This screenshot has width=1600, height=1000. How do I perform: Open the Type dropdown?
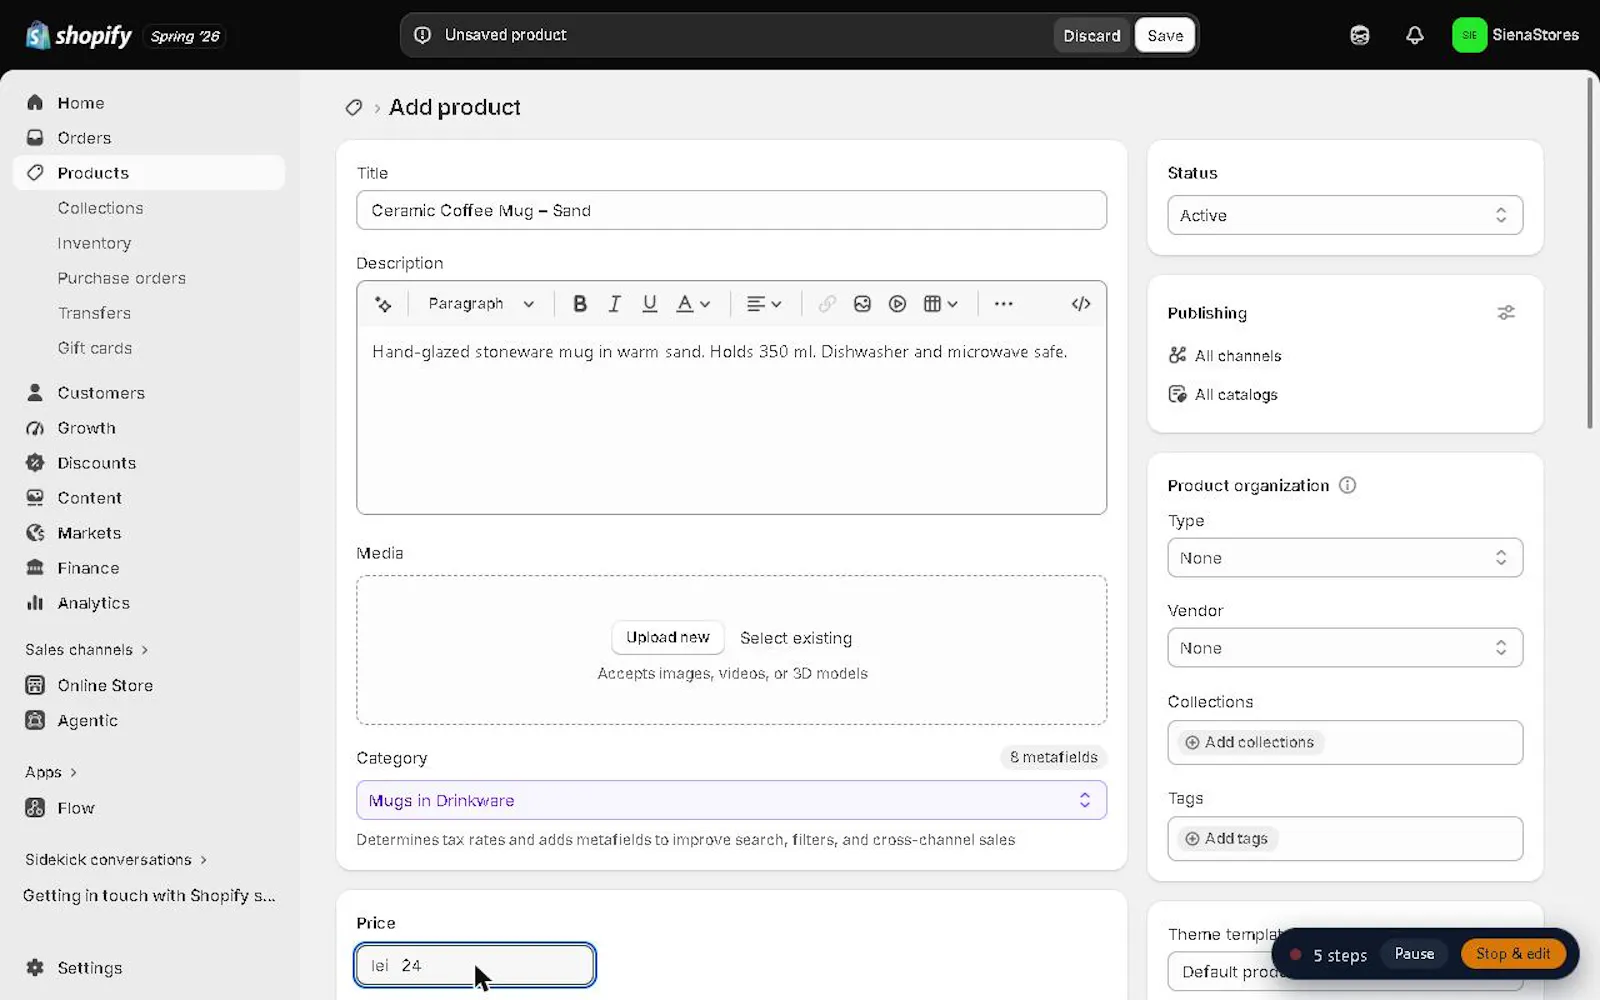coord(1344,558)
